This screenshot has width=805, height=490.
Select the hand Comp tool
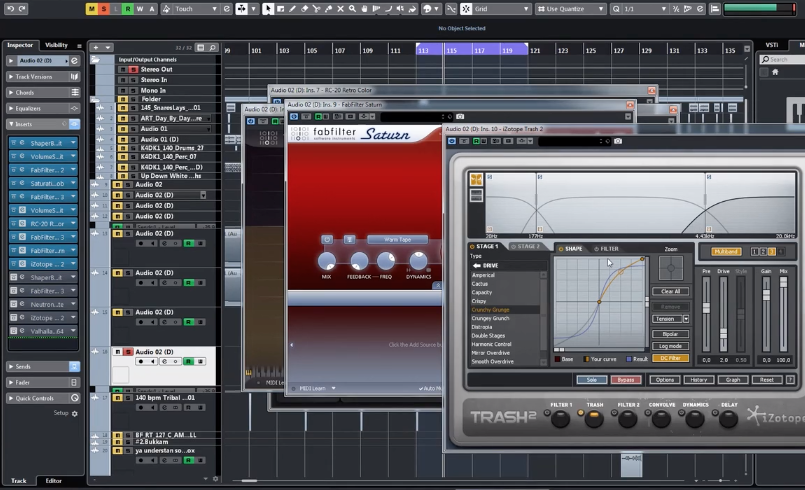click(x=365, y=9)
